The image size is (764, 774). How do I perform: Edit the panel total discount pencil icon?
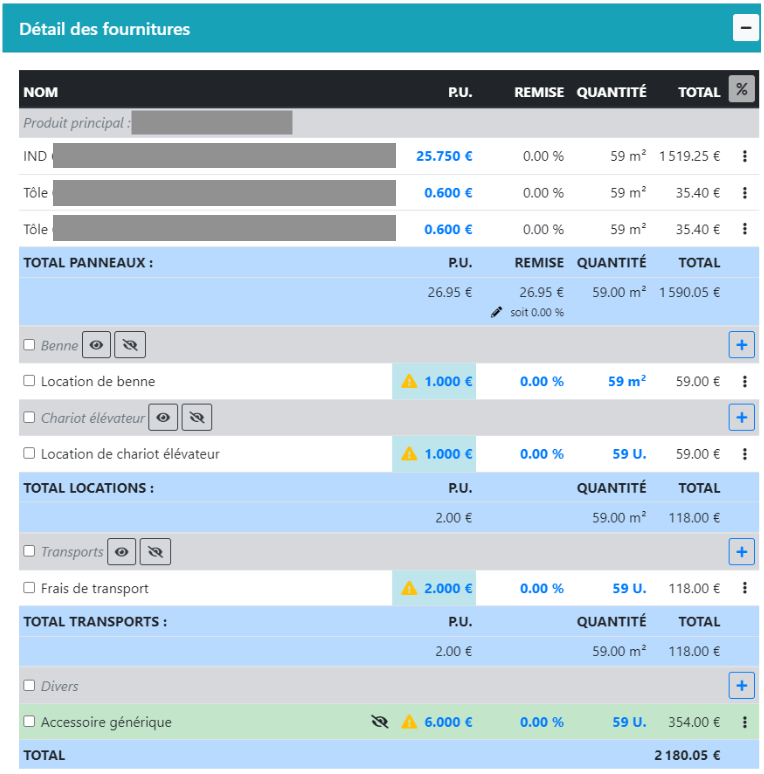click(x=497, y=312)
